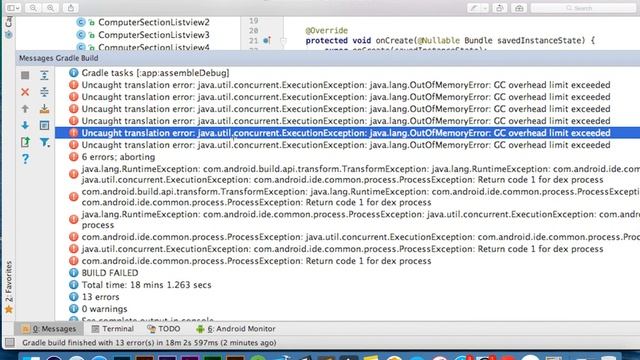Open the Share button in the window toolbar

click(71, 8)
